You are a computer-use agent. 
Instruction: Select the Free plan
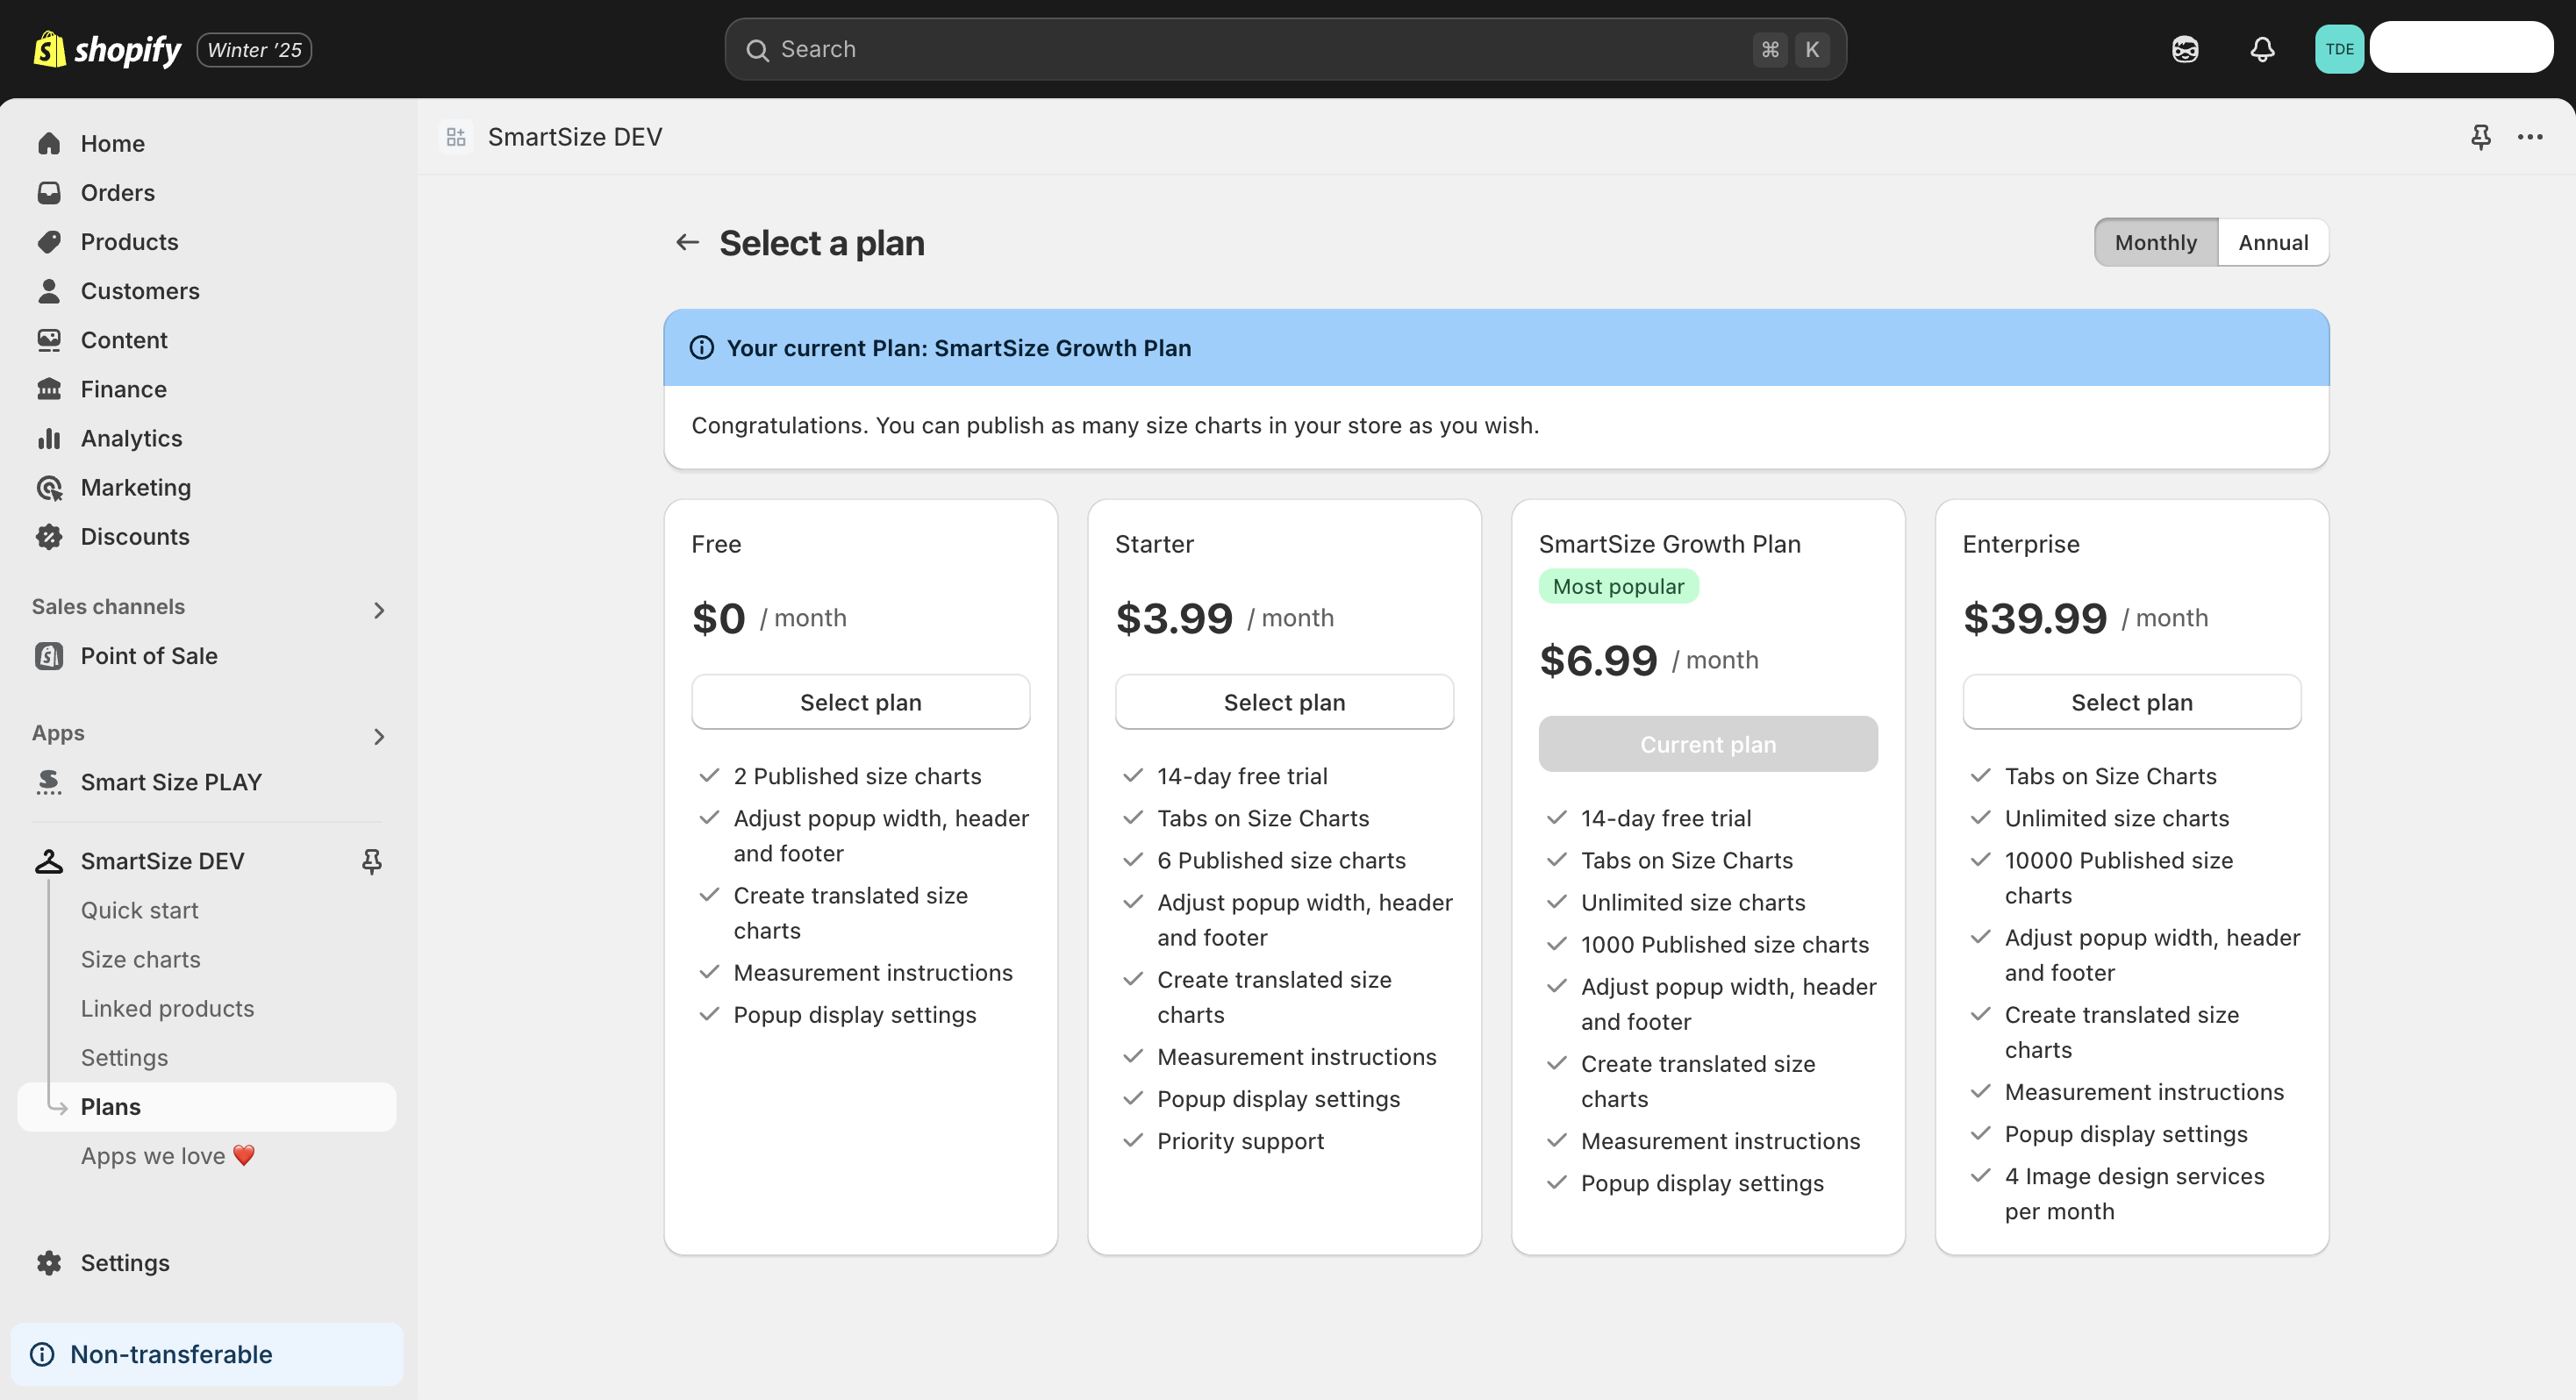[x=860, y=701]
